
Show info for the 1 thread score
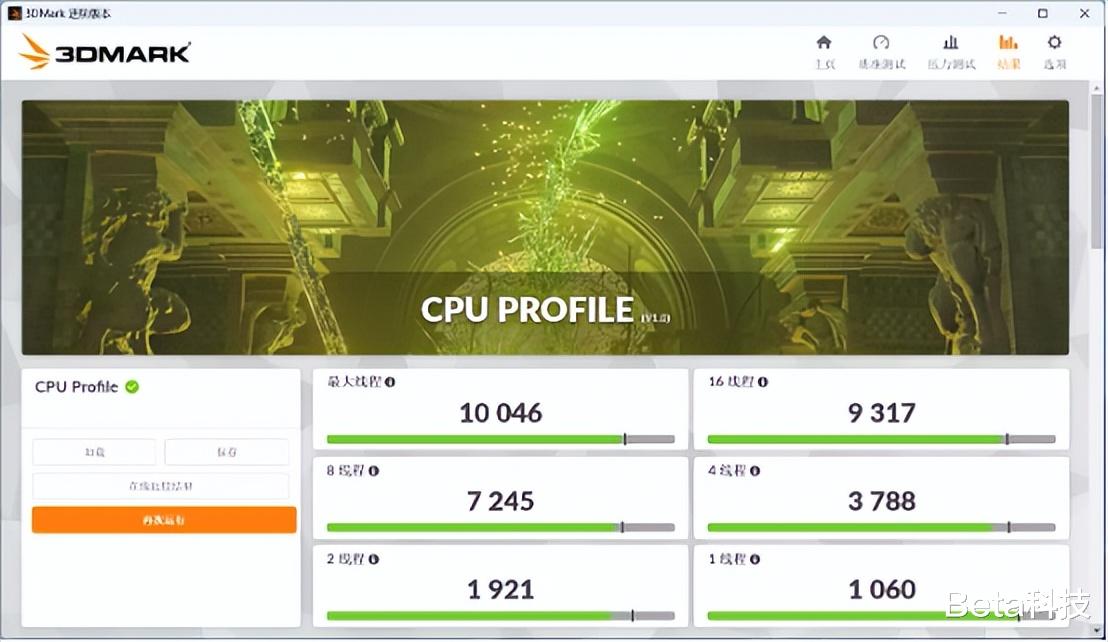click(755, 559)
